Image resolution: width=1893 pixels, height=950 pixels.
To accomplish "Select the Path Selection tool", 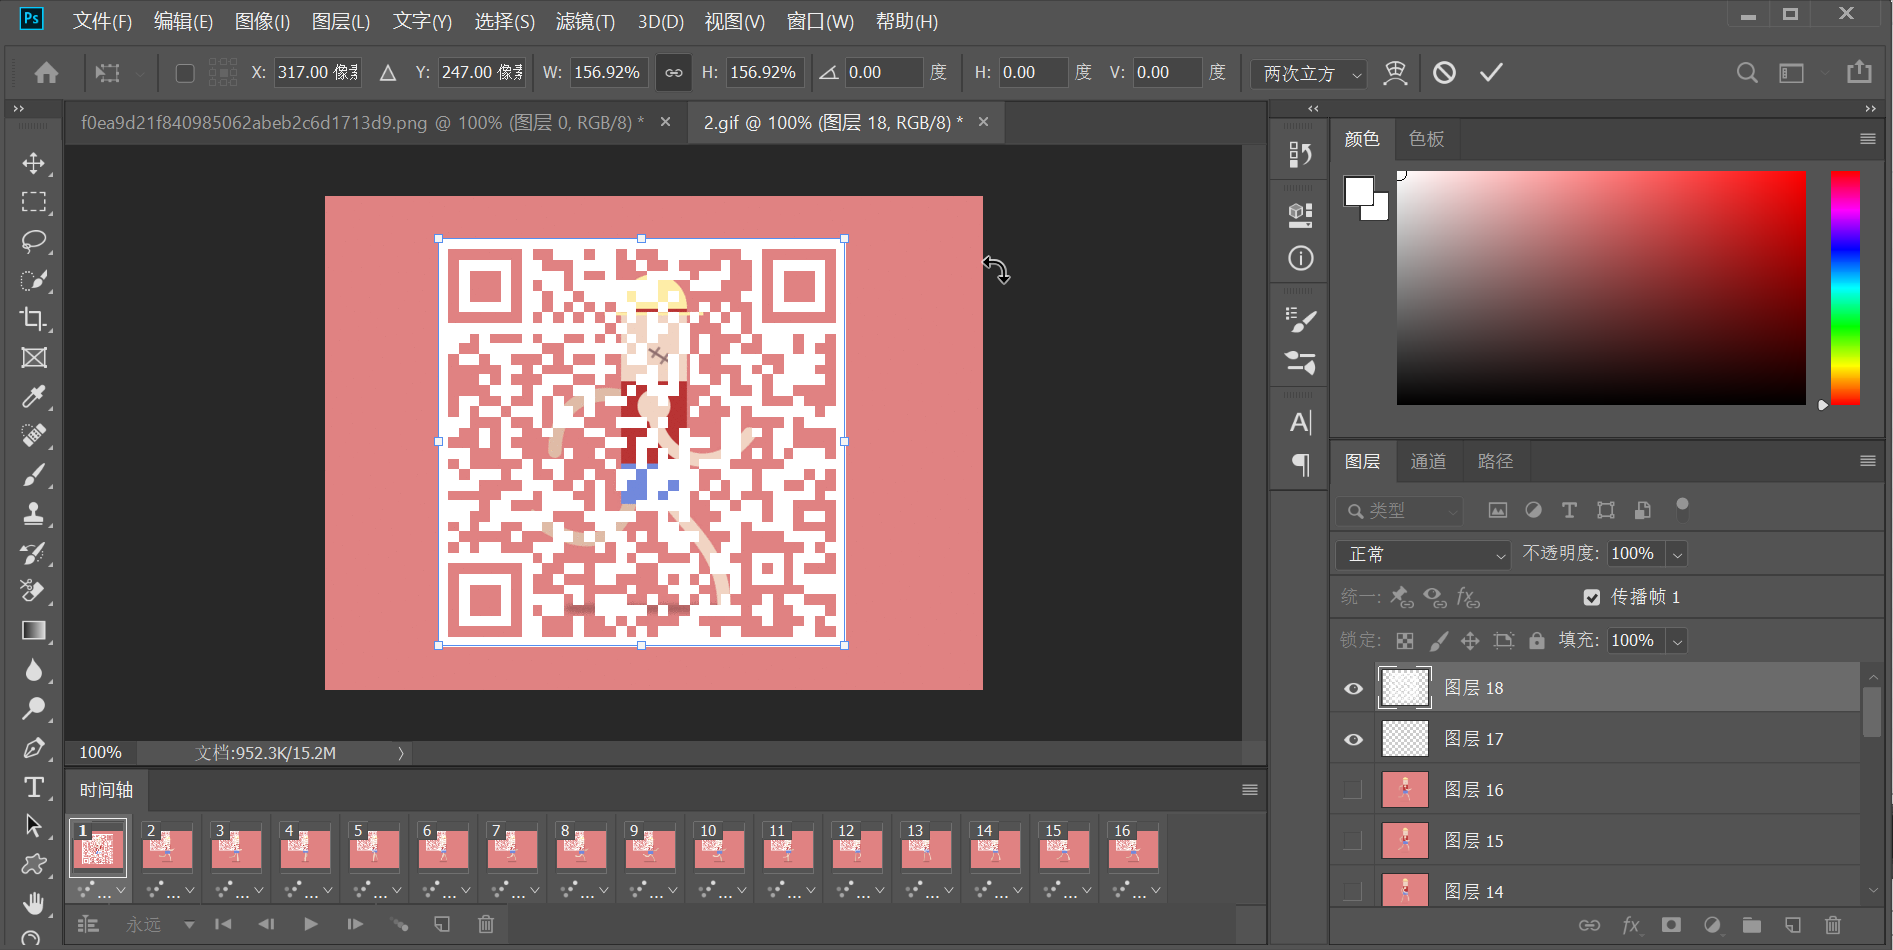I will point(34,826).
